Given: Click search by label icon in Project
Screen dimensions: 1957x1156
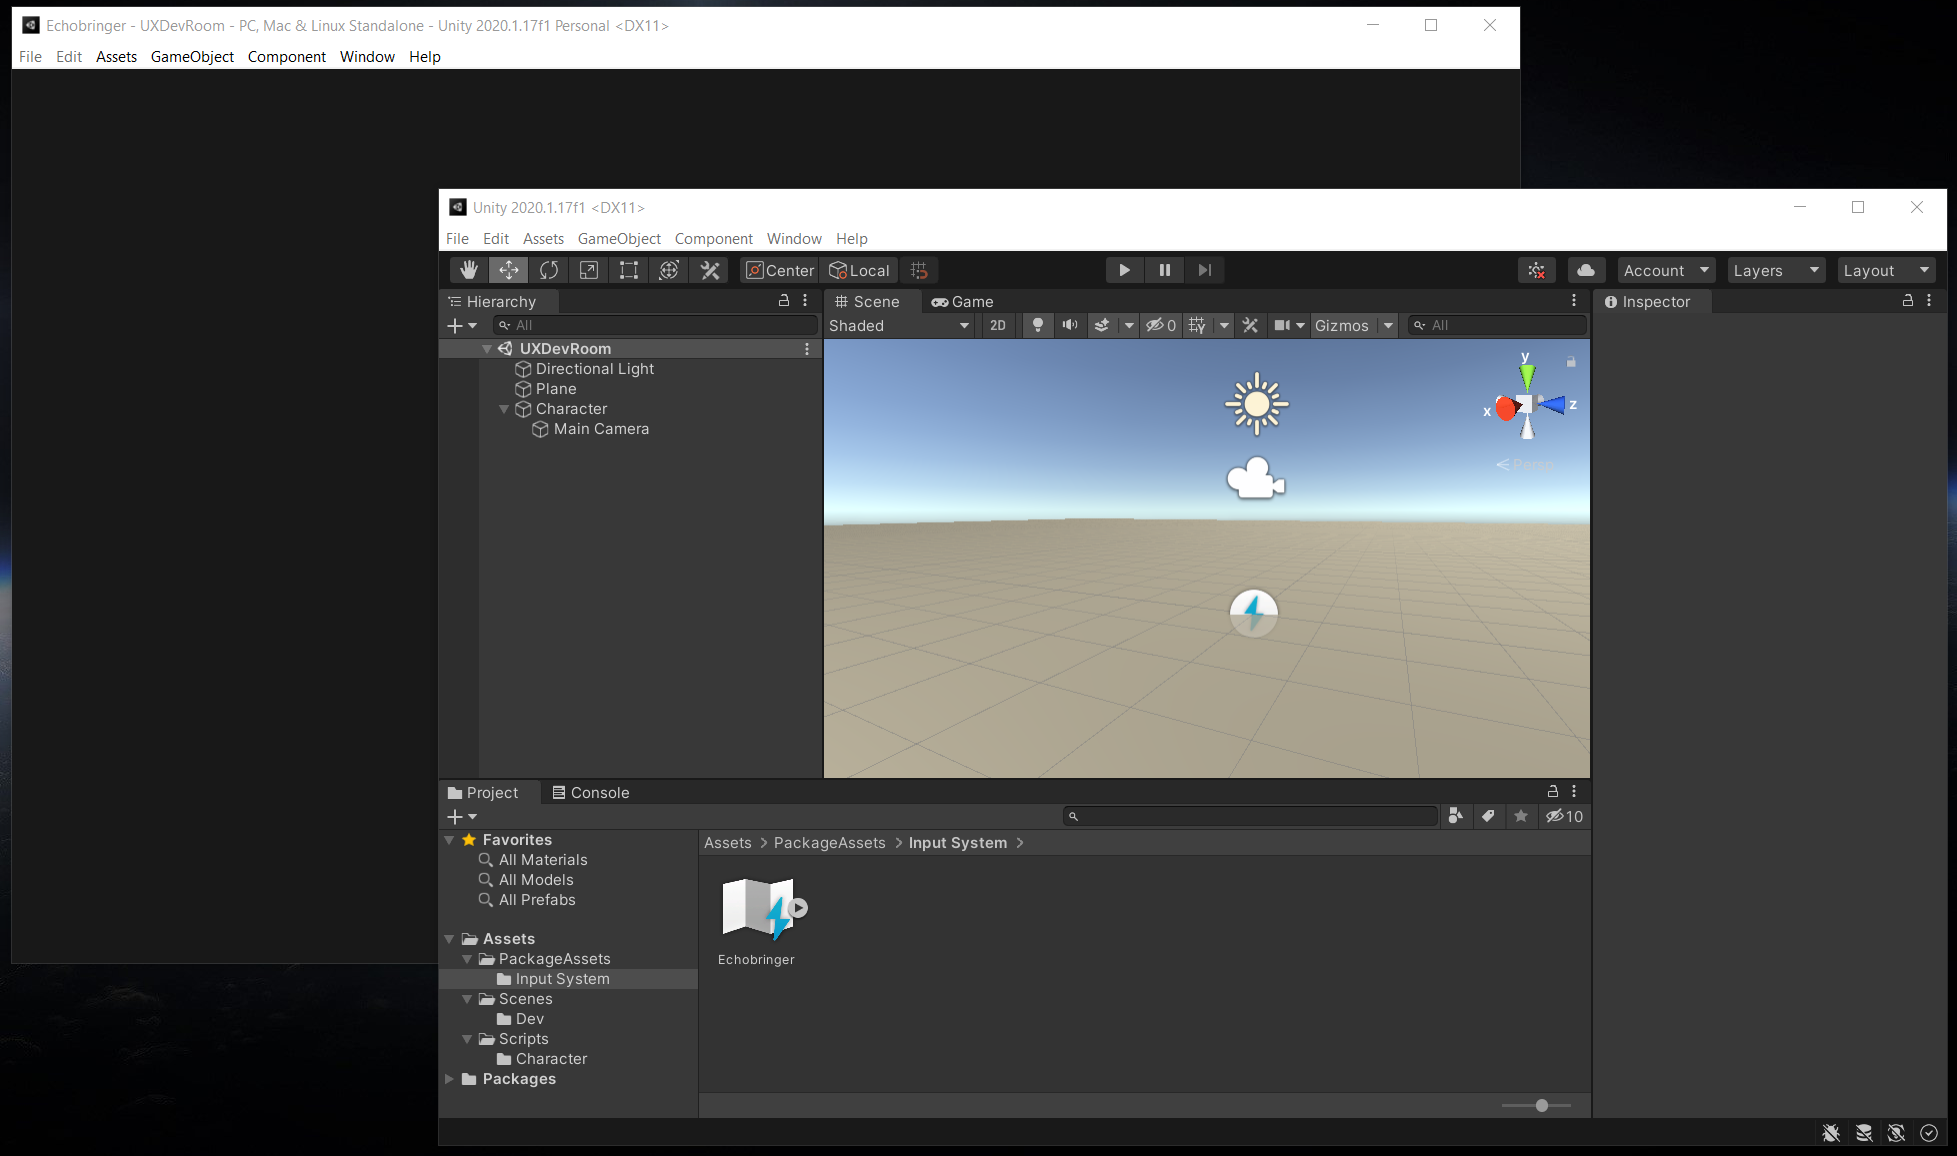Looking at the screenshot, I should [x=1488, y=816].
